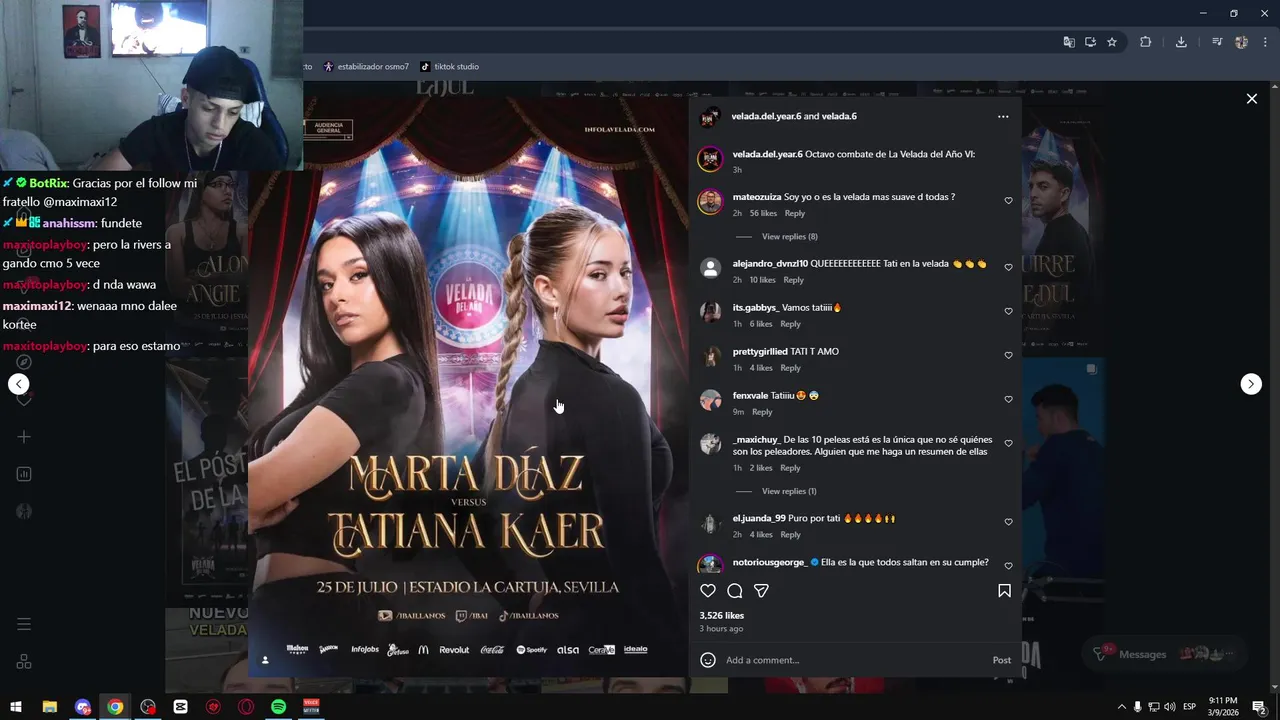The width and height of the screenshot is (1280, 720).
Task: Open CapCut from taskbar
Action: [180, 707]
